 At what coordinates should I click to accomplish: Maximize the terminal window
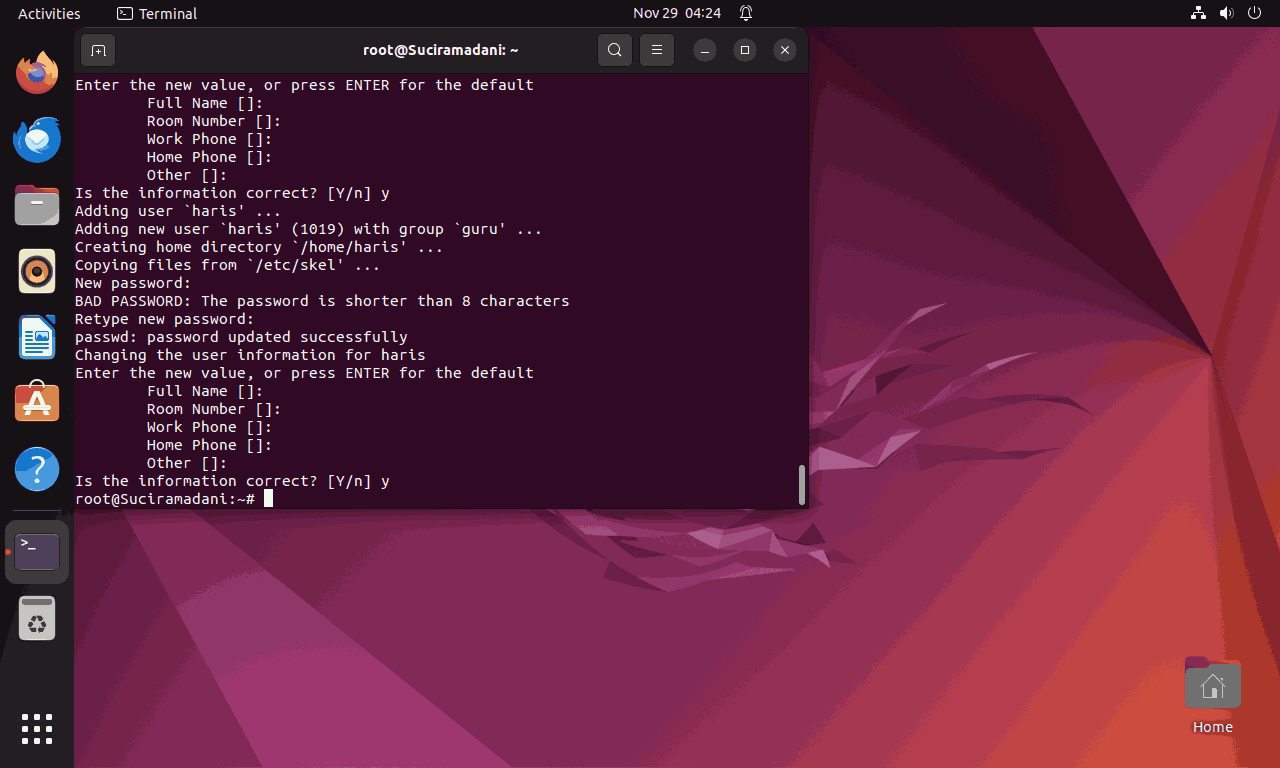(x=745, y=50)
